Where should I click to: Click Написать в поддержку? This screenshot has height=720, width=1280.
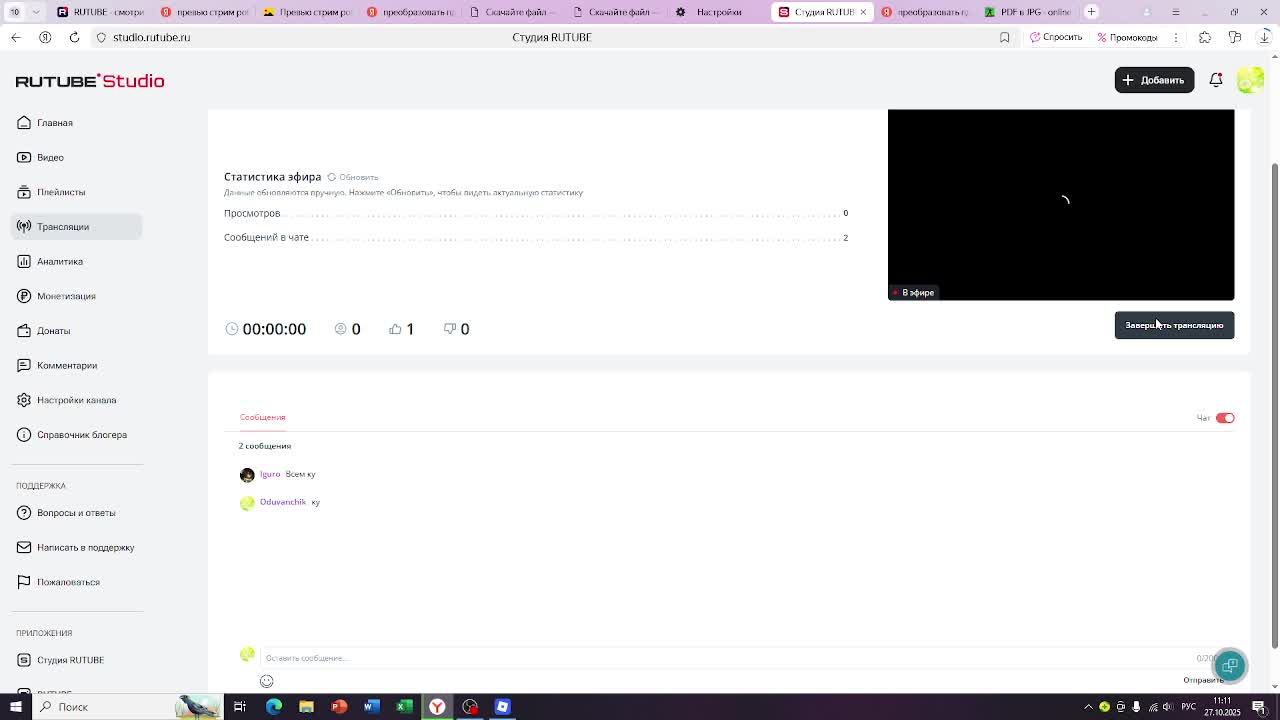click(85, 547)
